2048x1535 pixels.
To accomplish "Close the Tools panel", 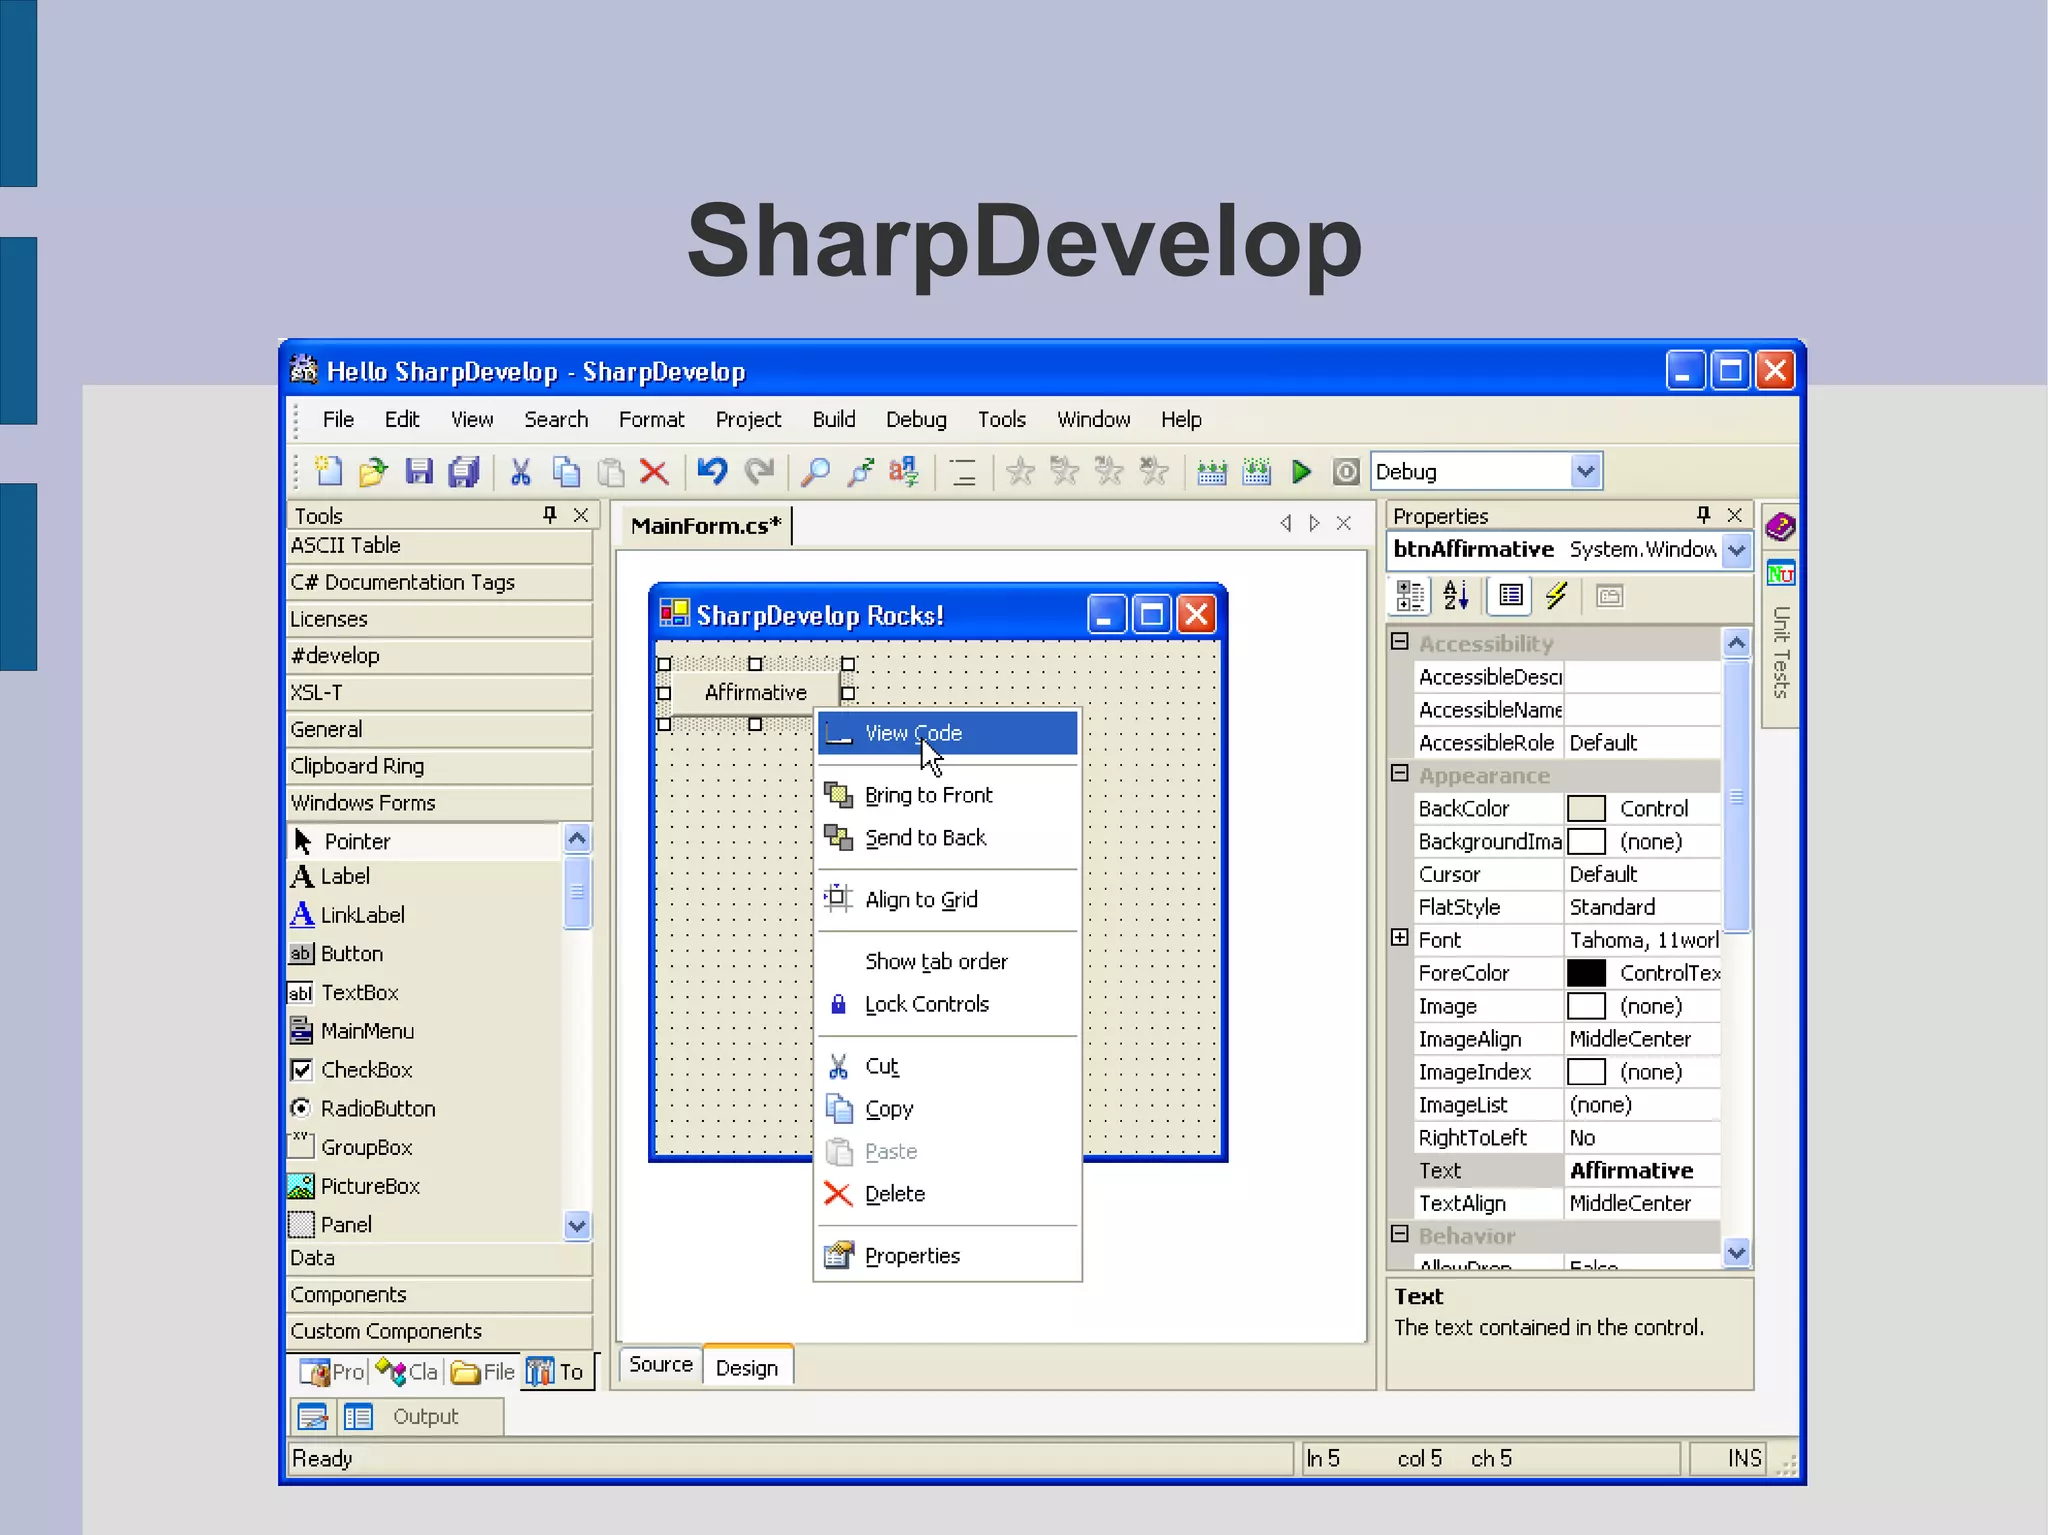I will [580, 515].
